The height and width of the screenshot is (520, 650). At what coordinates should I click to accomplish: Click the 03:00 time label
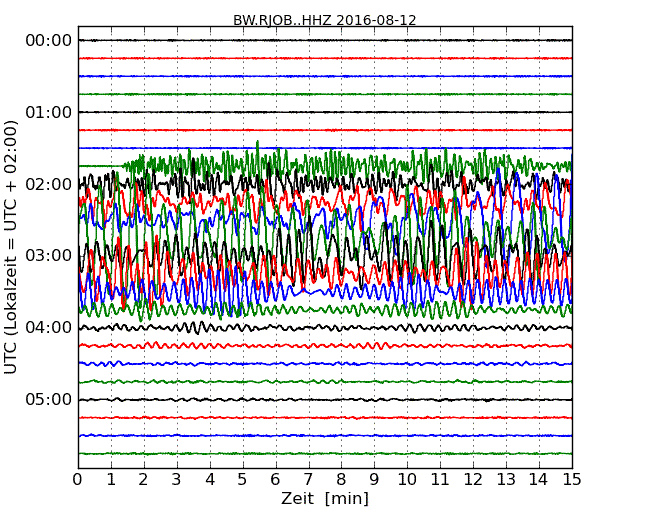click(49, 255)
